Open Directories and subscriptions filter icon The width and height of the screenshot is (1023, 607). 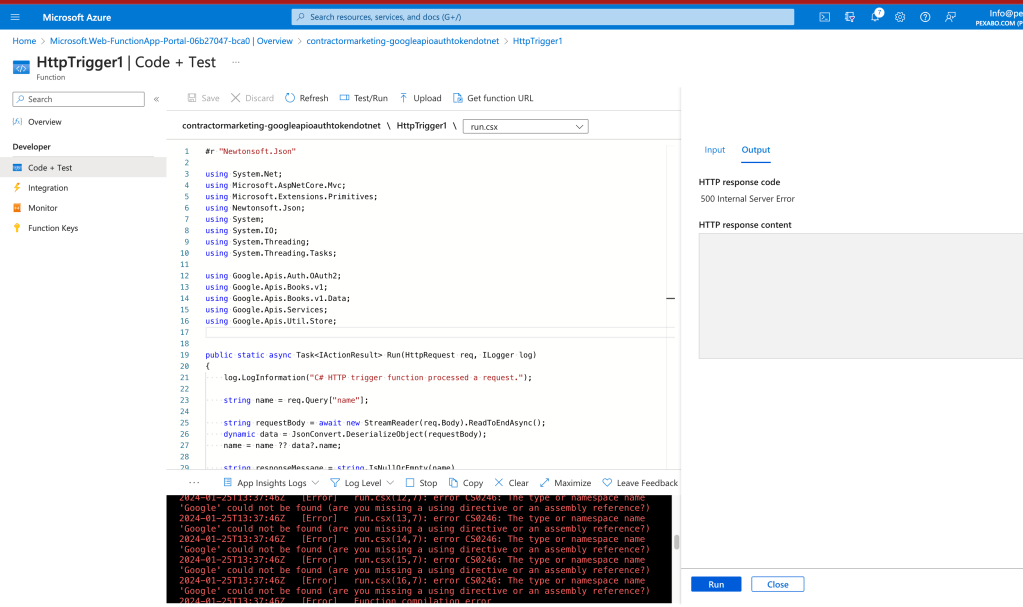coord(849,17)
